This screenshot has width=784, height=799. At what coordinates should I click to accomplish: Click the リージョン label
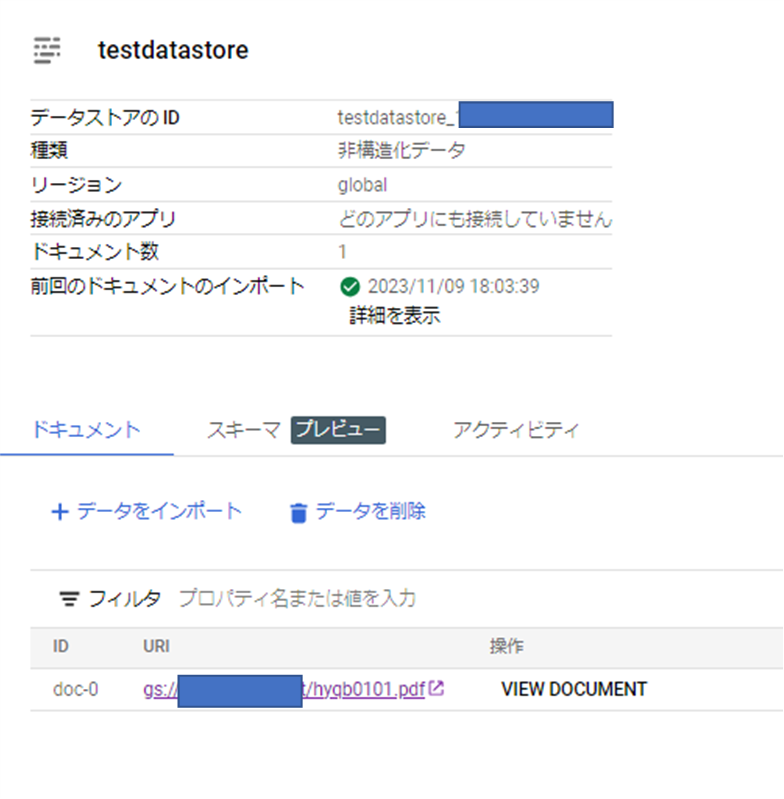(x=76, y=184)
